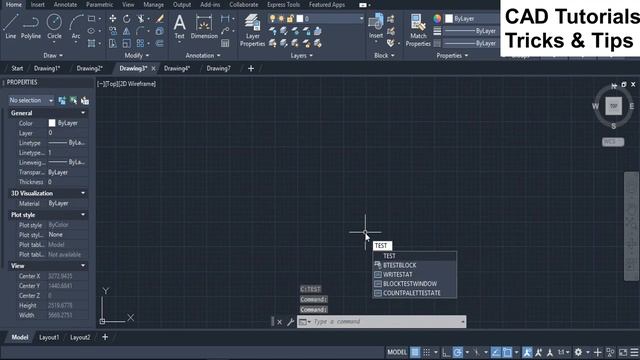The width and height of the screenshot is (640, 360).
Task: Select the Dimension tool
Action: (x=204, y=26)
